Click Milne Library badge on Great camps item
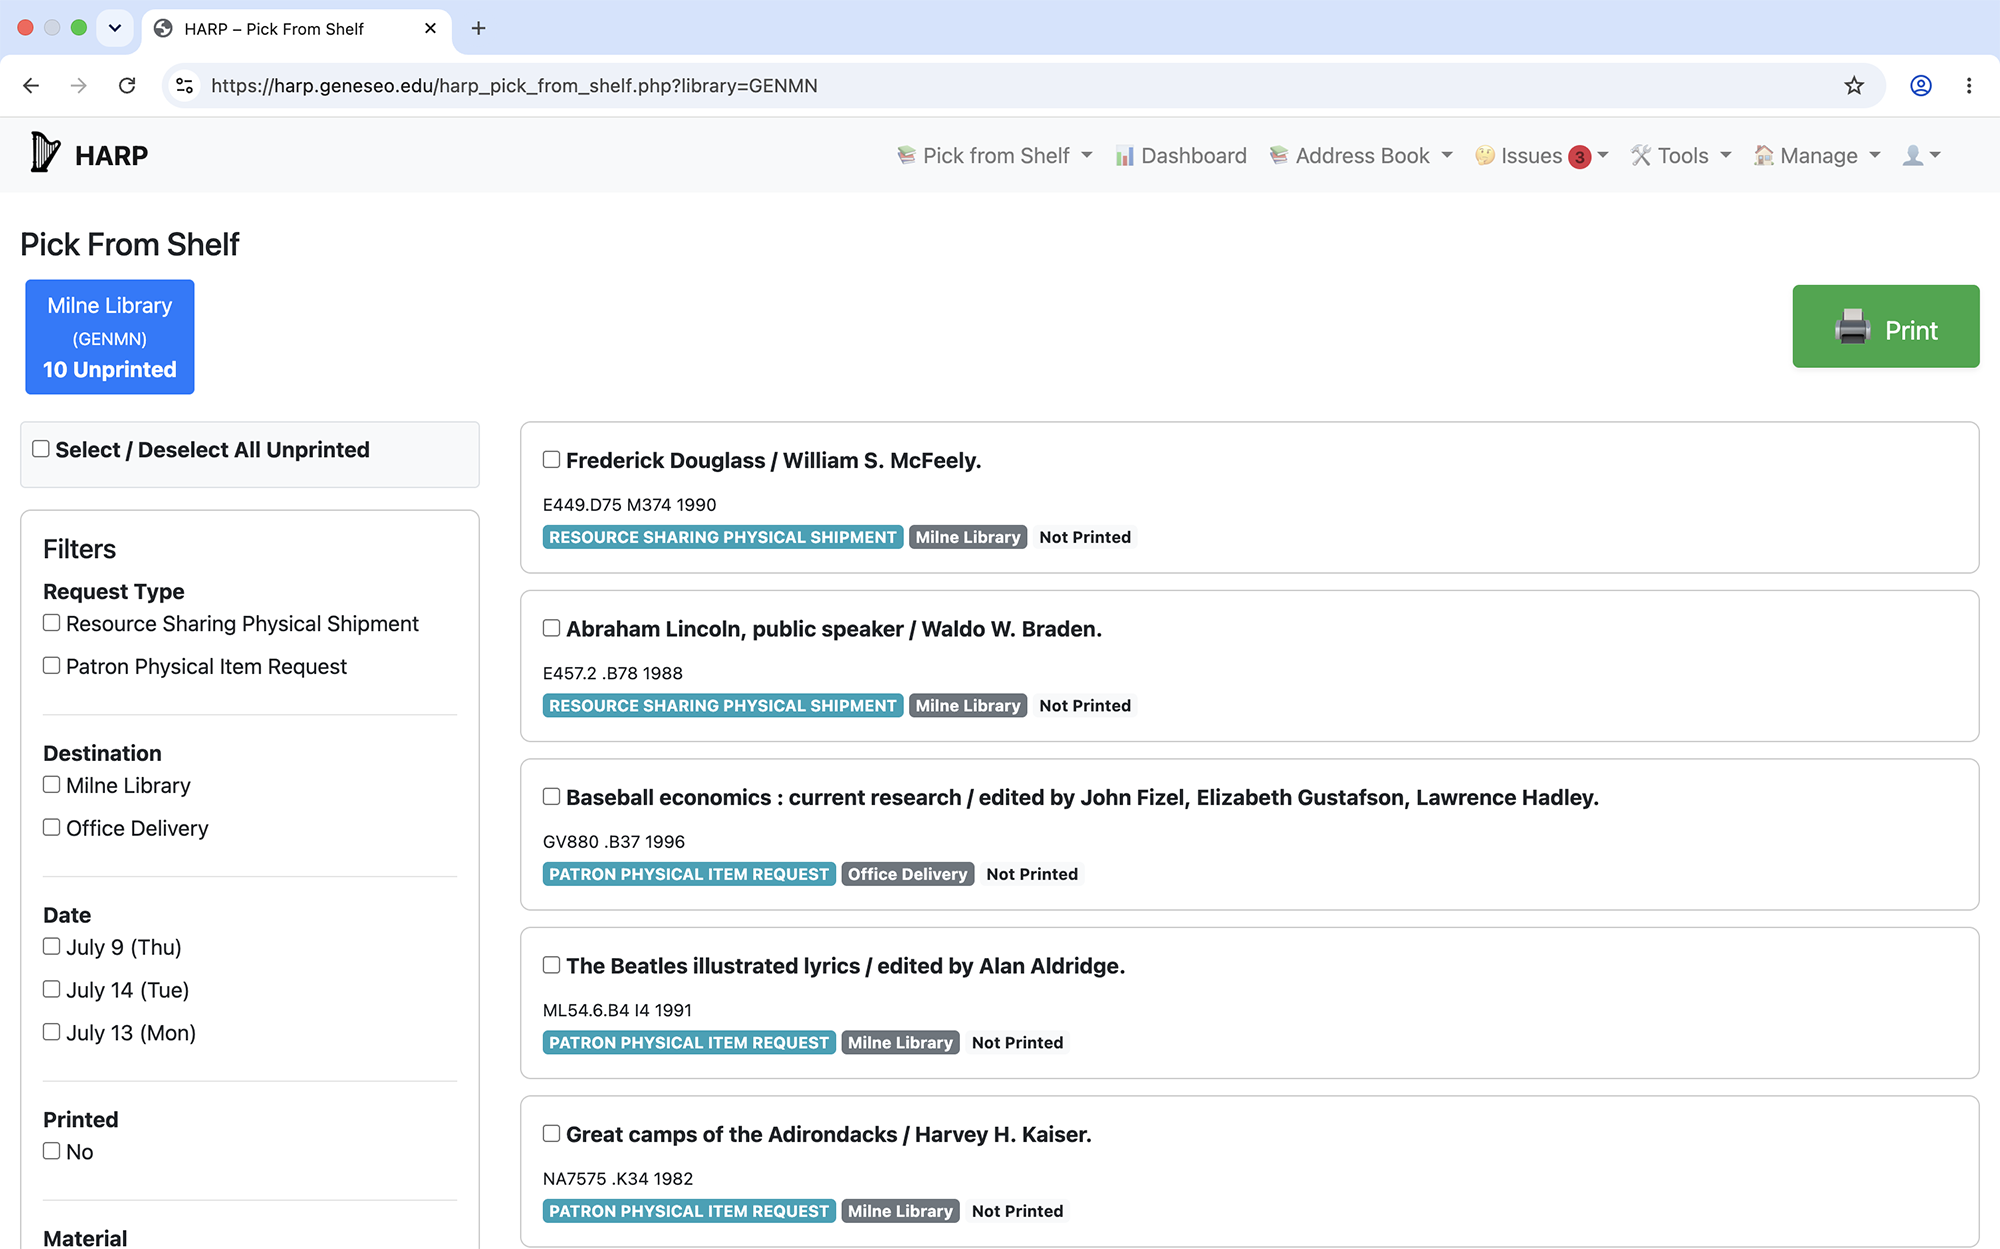 (900, 1211)
